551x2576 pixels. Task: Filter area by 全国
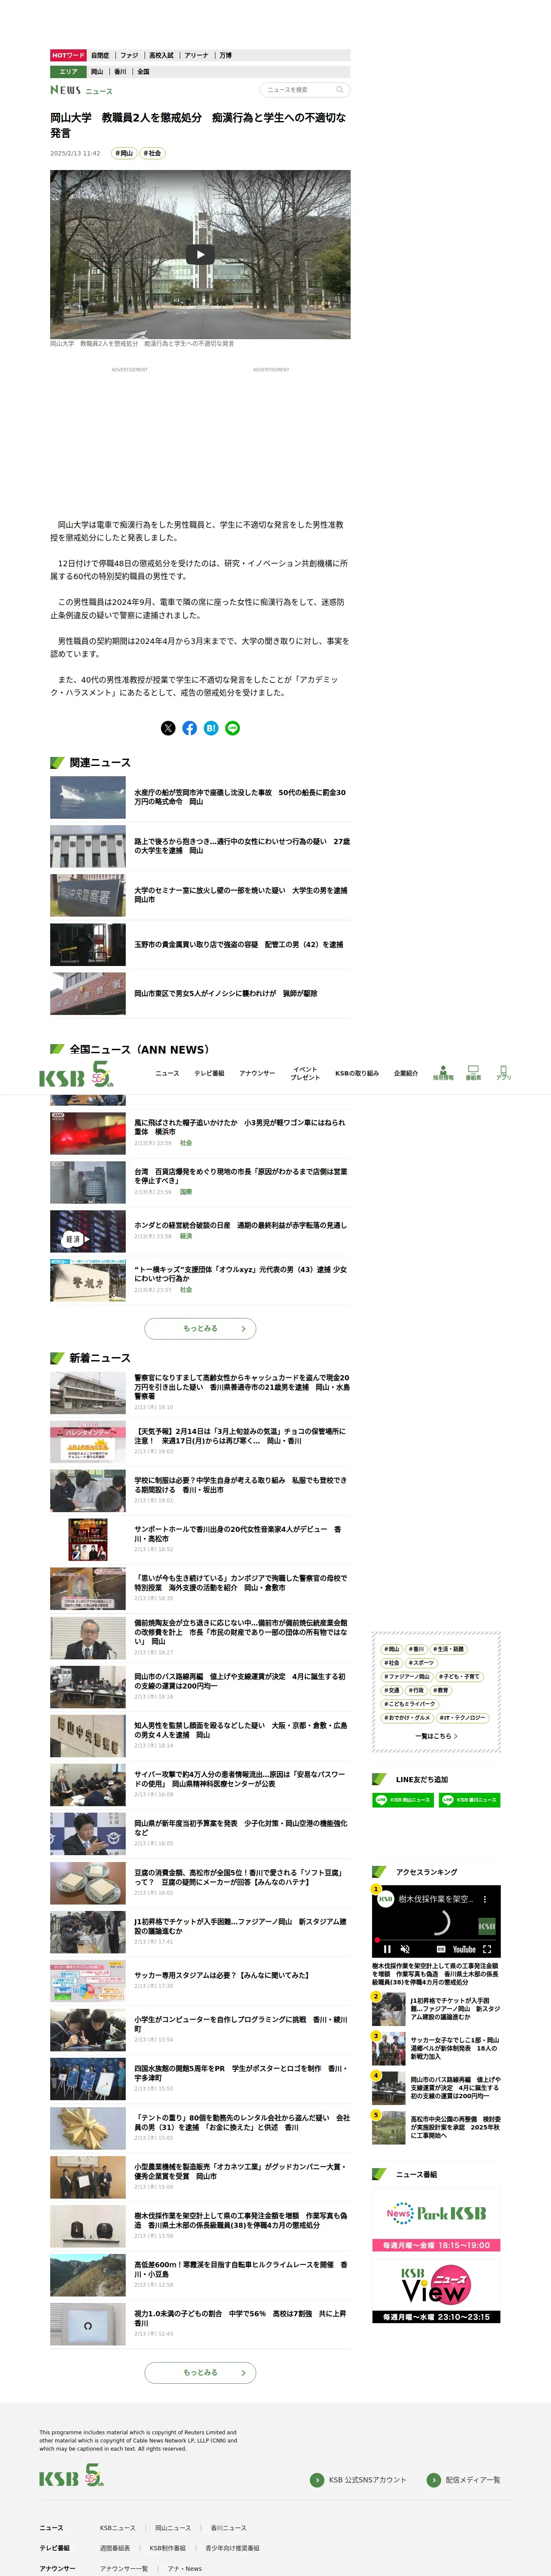(143, 72)
